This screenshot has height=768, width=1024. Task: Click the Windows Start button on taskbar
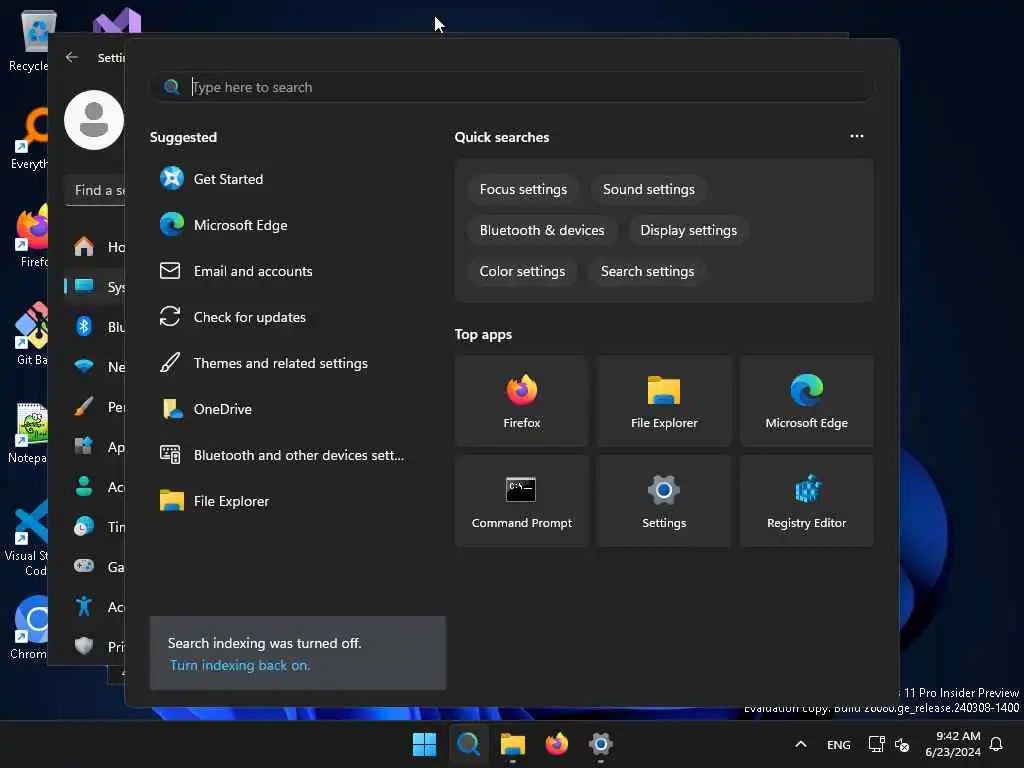coord(424,744)
